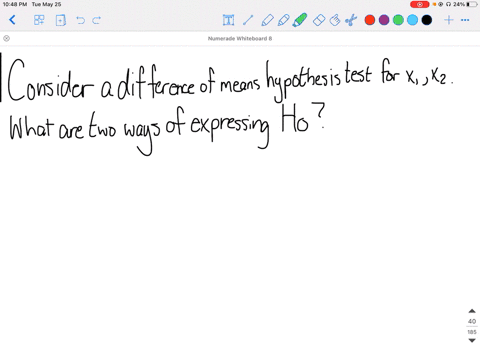Add a new color with the plus button
480x360 pixels.
[449, 20]
